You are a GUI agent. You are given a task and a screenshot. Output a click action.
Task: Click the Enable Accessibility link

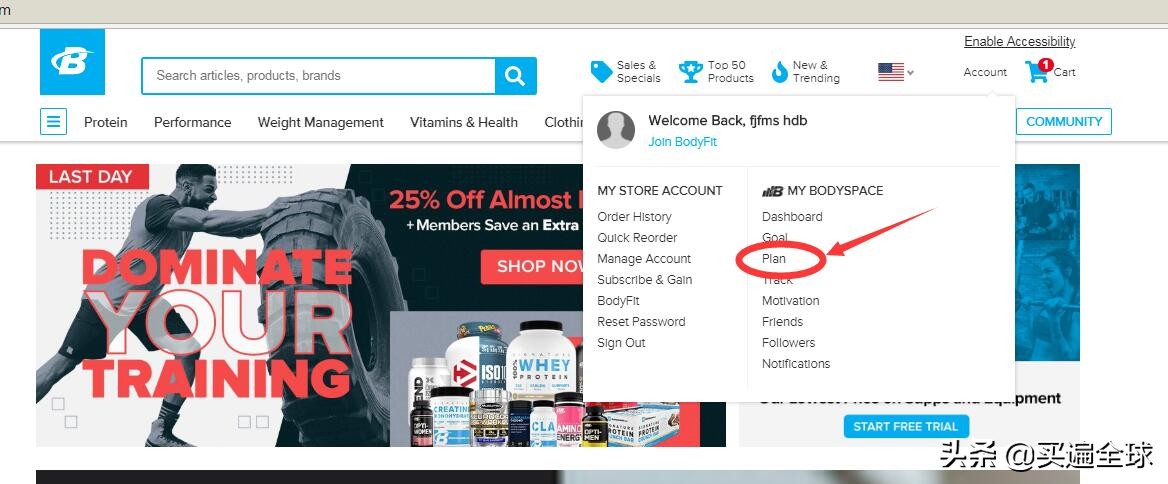(1020, 42)
